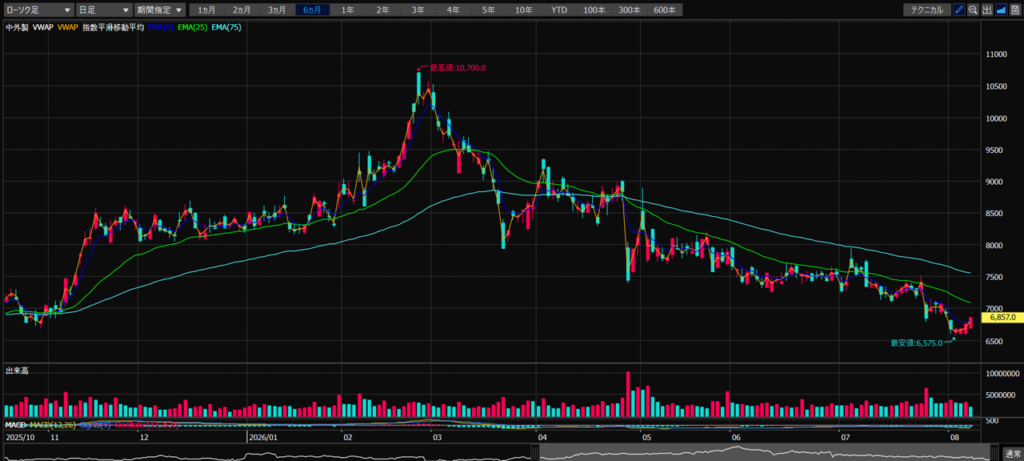This screenshot has width=1024, height=461.
Task: Click the 通常 button beside the navigator
Action: 1013,453
